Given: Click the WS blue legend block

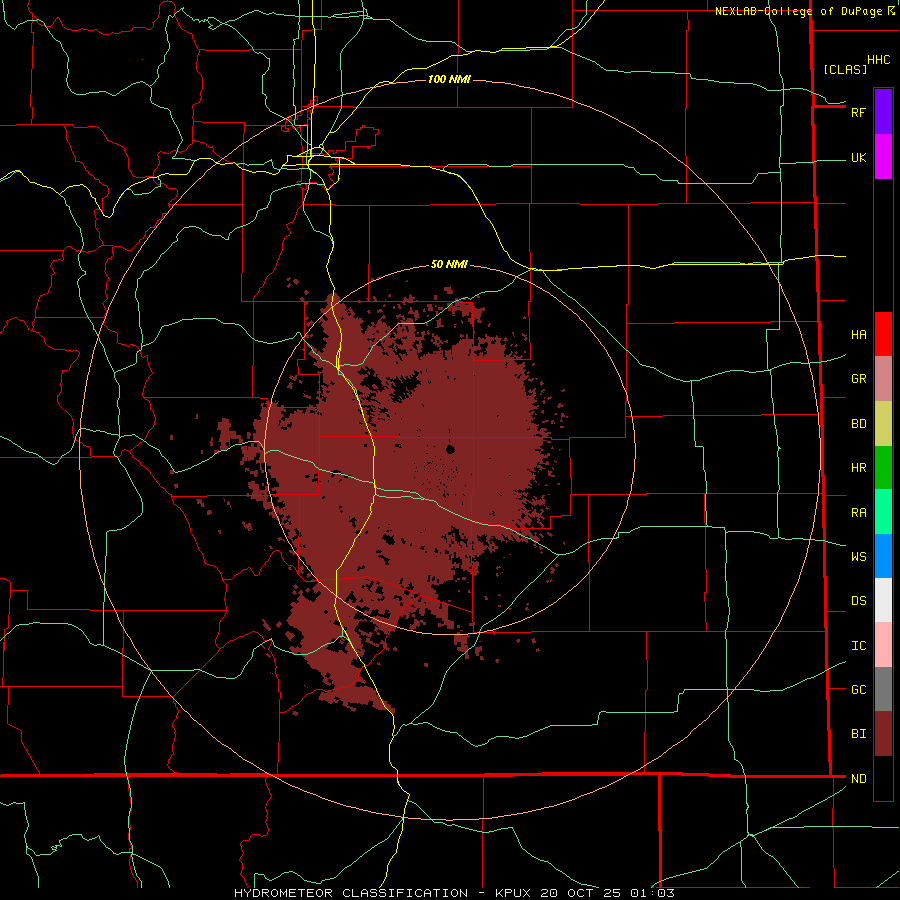Looking at the screenshot, I should (x=883, y=556).
